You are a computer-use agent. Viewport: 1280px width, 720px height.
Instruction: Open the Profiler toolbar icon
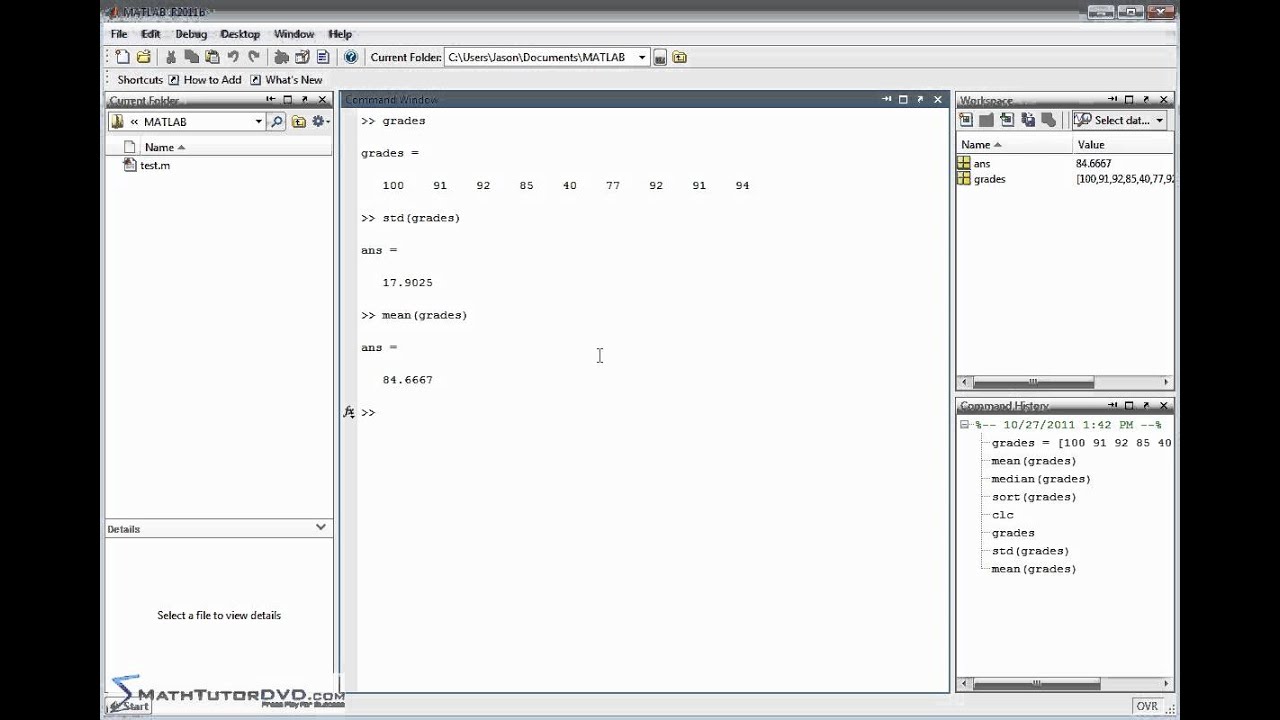click(323, 57)
